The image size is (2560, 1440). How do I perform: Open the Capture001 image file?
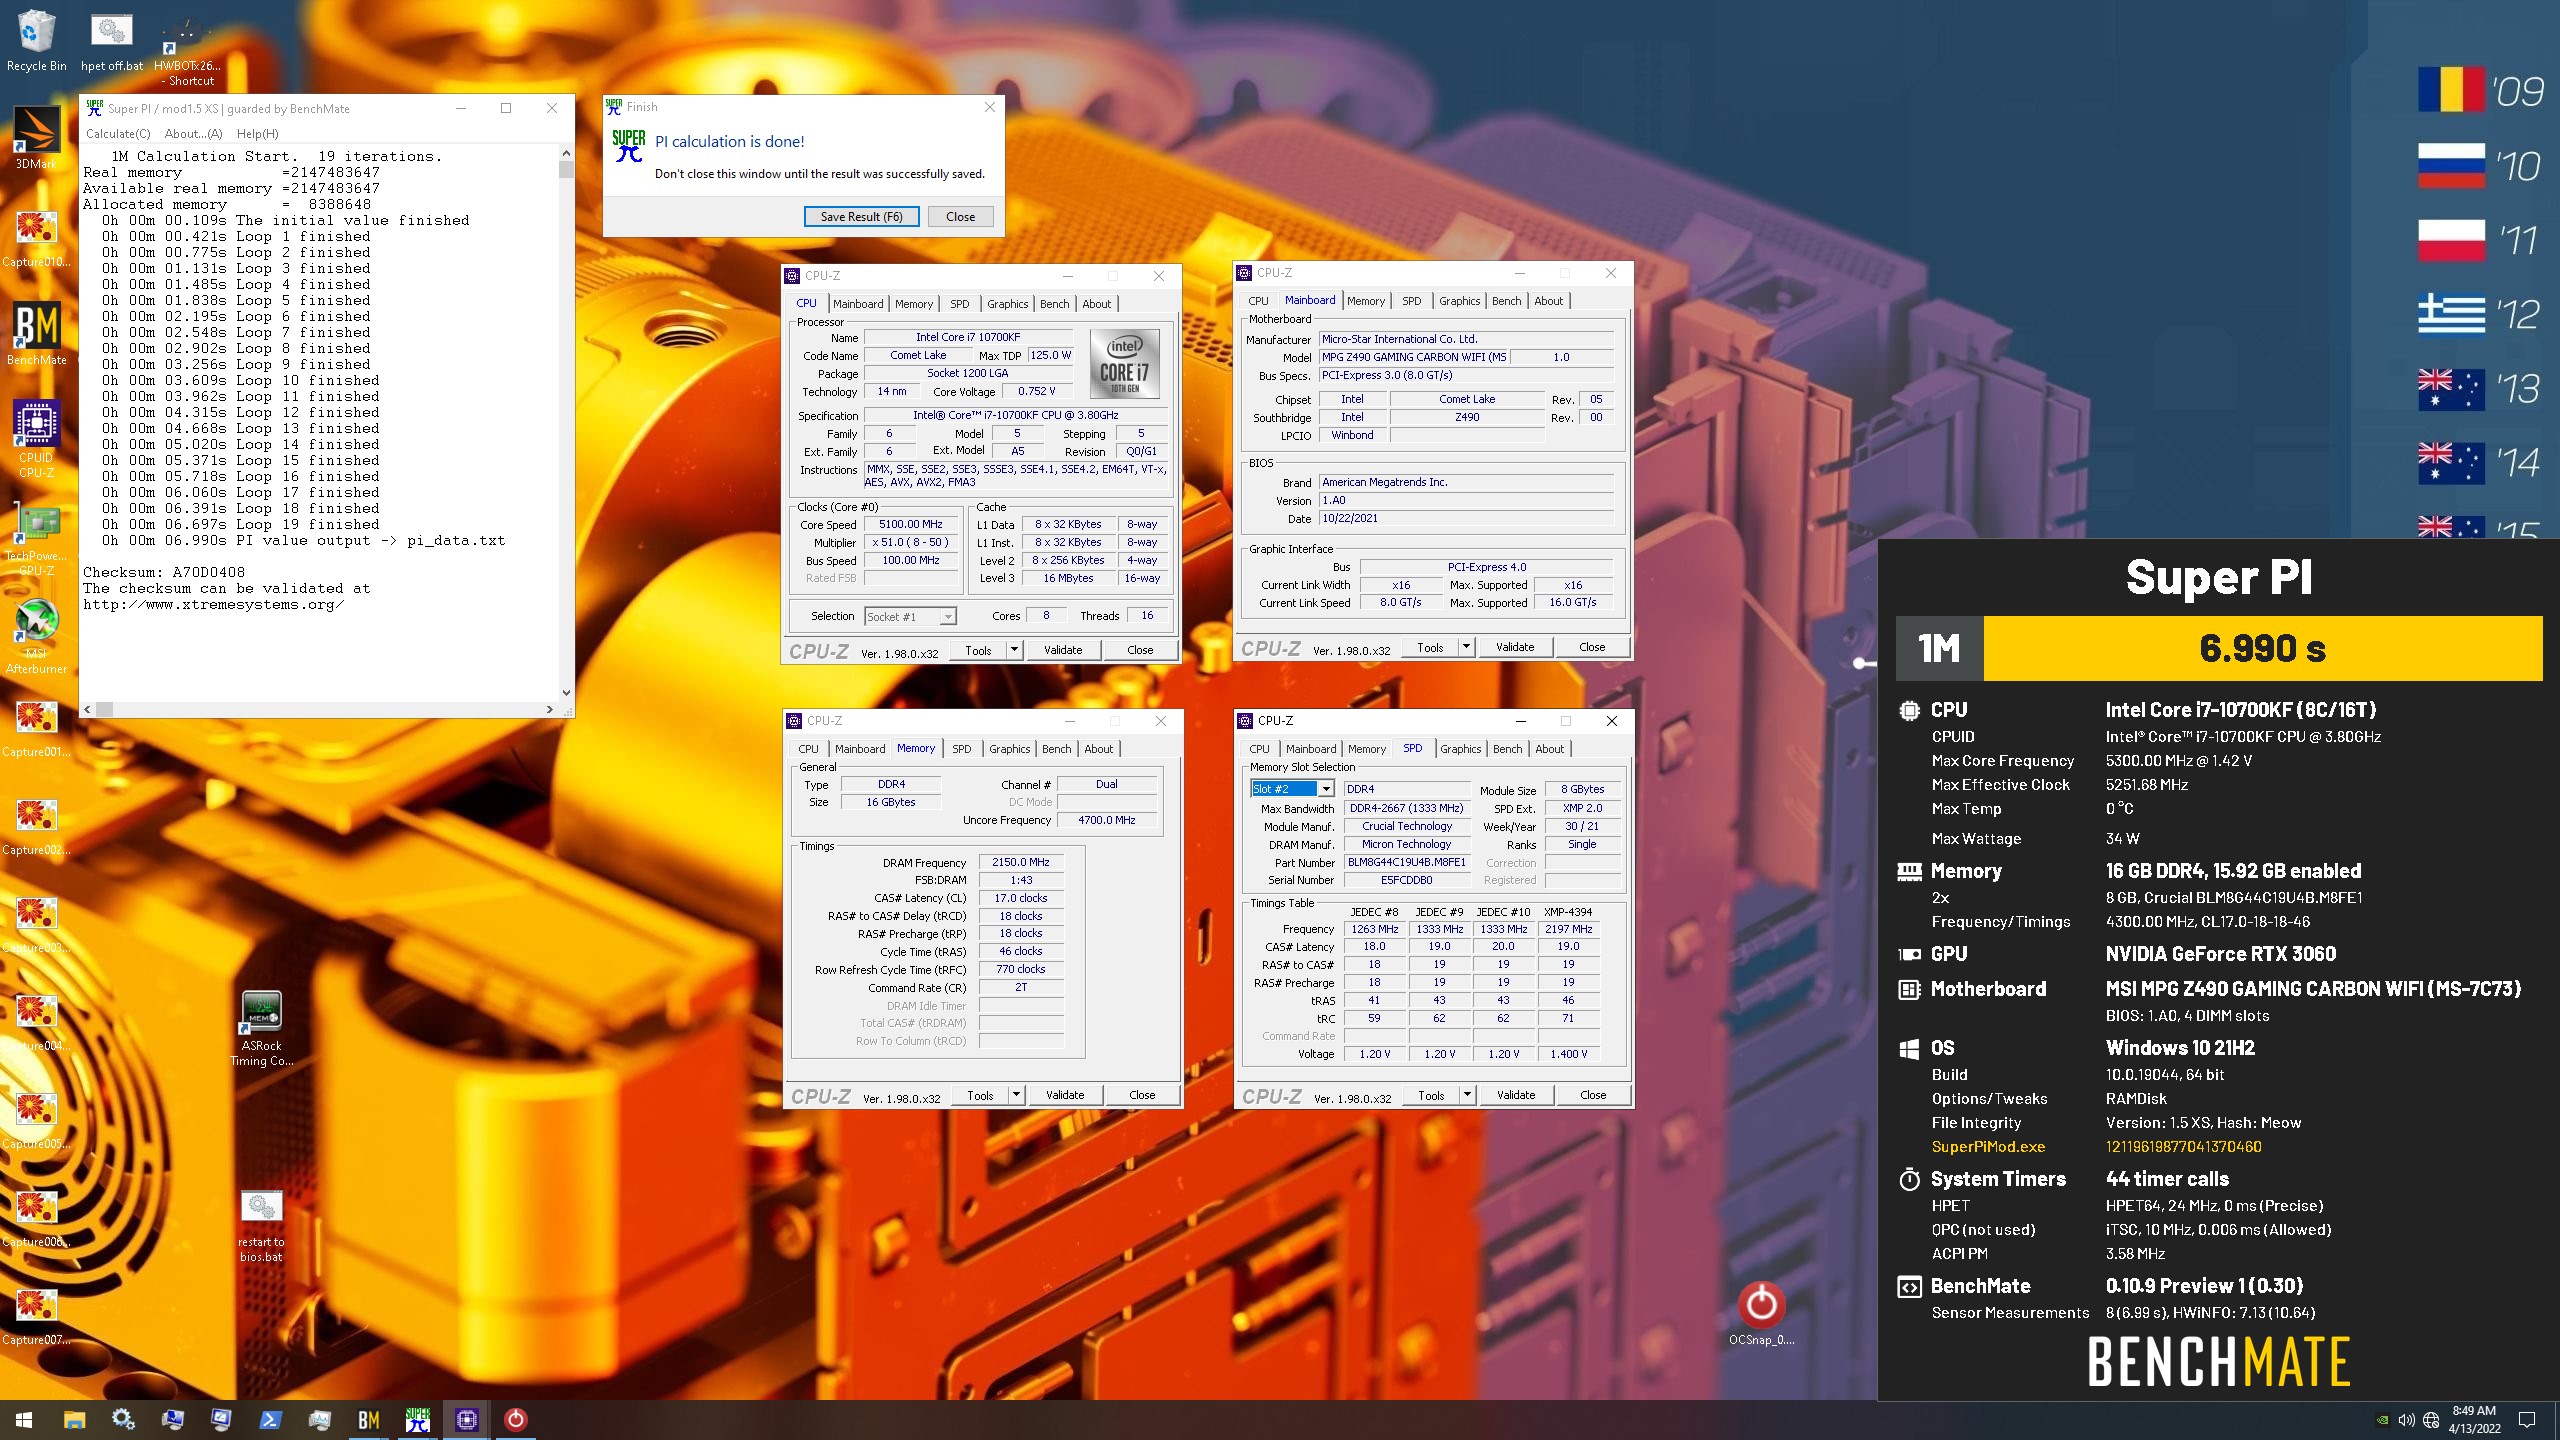[x=36, y=728]
